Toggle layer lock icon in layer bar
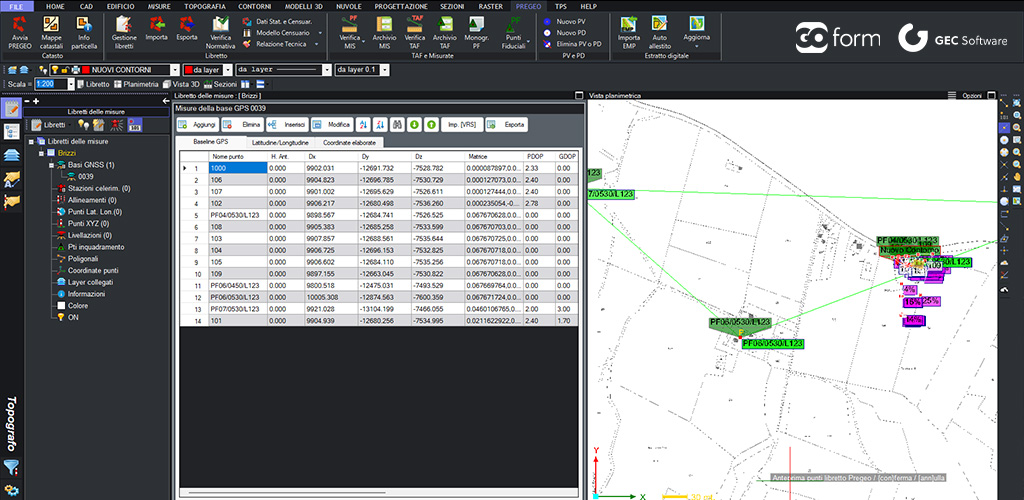 click(x=65, y=69)
